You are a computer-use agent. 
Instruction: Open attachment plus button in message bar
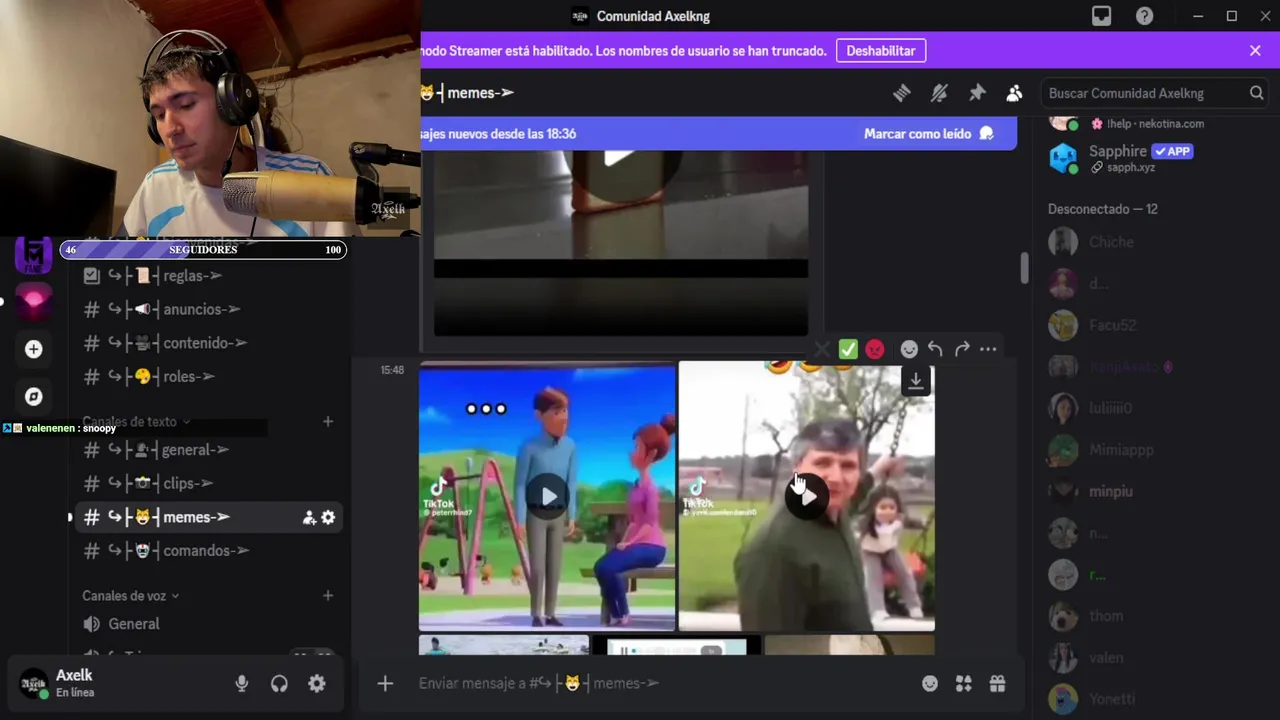[x=385, y=683]
